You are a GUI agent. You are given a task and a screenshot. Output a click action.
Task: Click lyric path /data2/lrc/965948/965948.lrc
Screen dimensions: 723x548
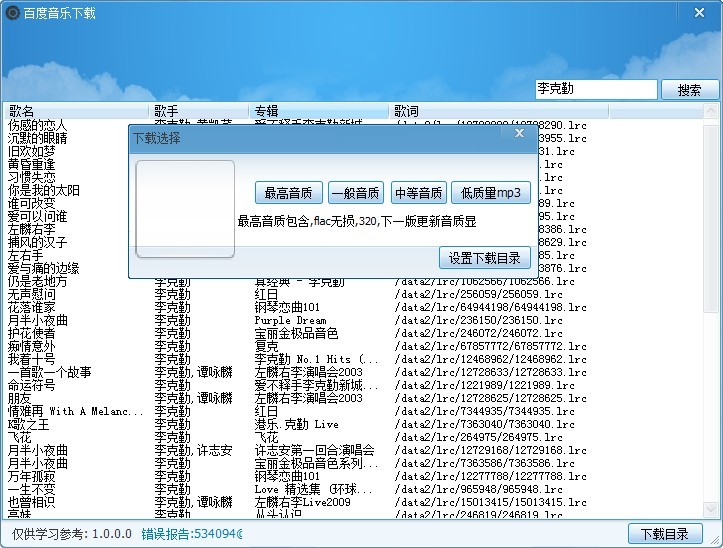479,489
